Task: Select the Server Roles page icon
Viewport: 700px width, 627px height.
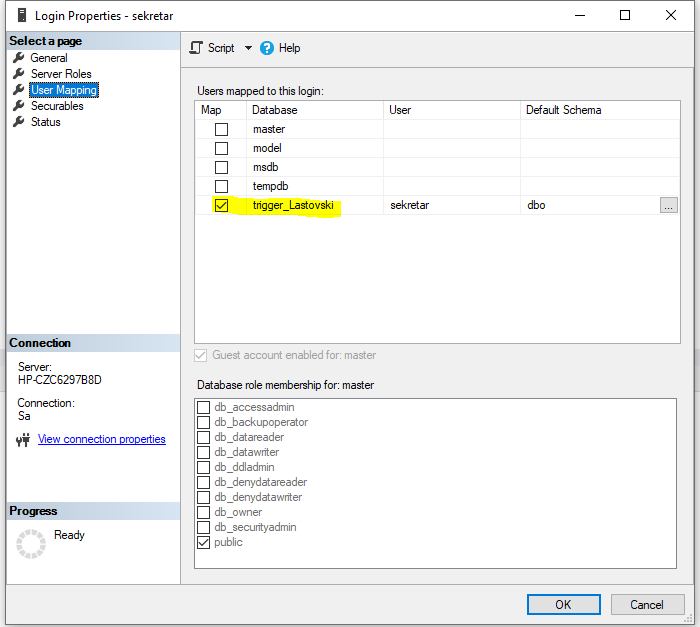Action: pyautogui.click(x=18, y=74)
